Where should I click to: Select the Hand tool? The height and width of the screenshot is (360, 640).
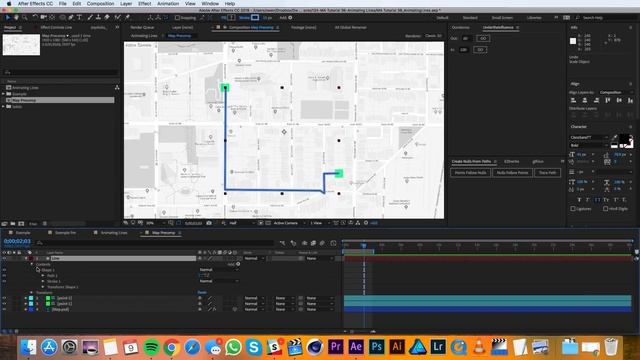[16, 18]
